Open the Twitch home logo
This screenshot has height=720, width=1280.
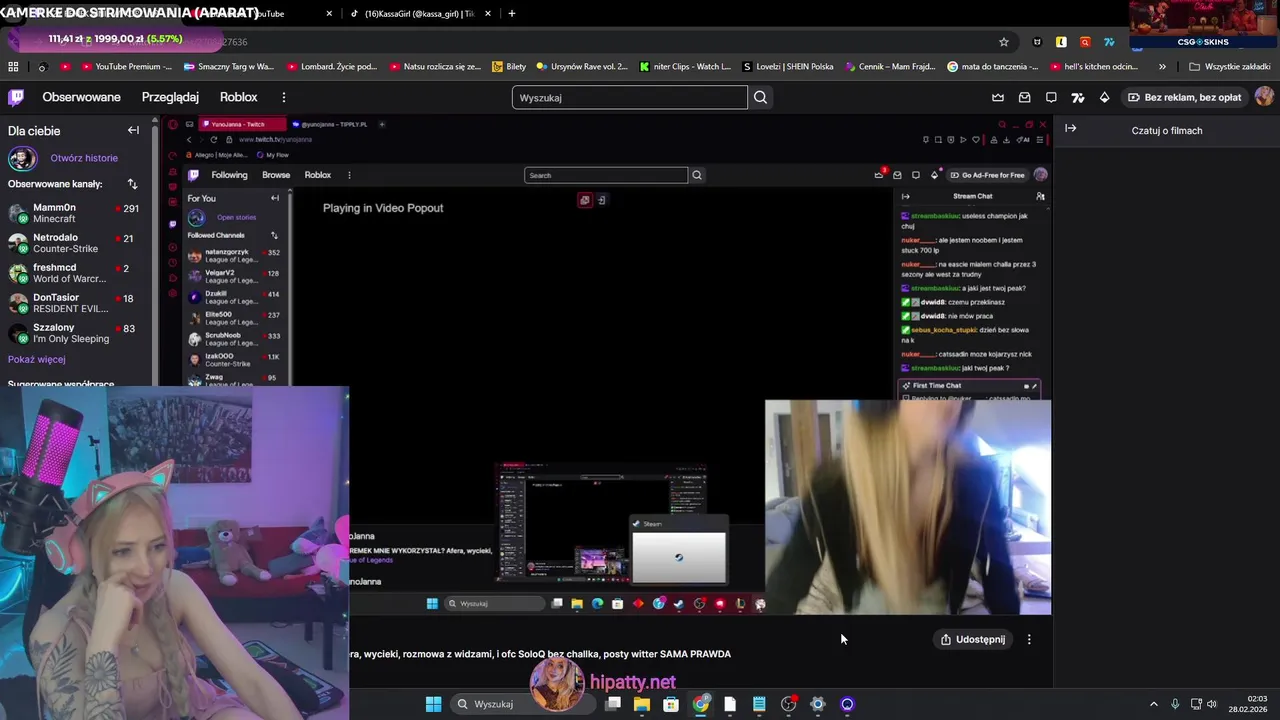(16, 97)
